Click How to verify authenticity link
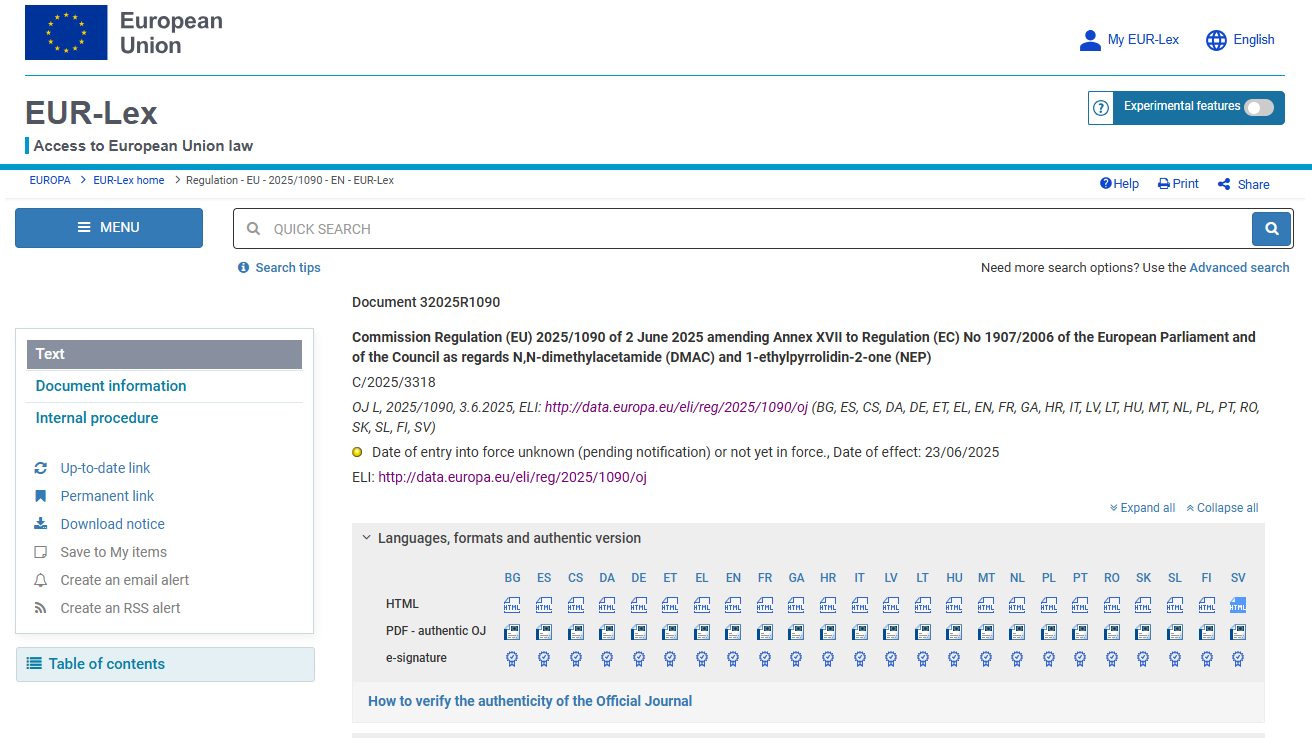 click(530, 701)
